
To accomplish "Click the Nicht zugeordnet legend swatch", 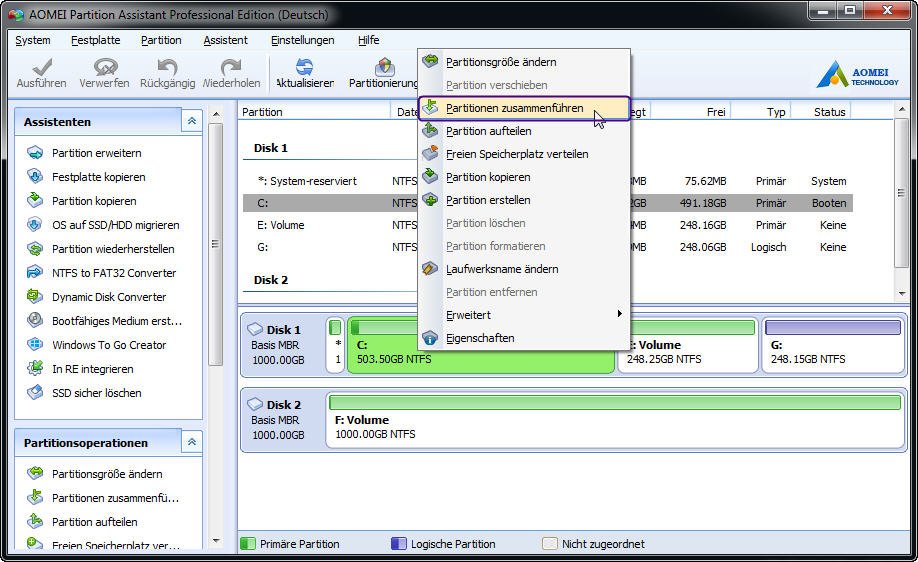I will (x=550, y=543).
